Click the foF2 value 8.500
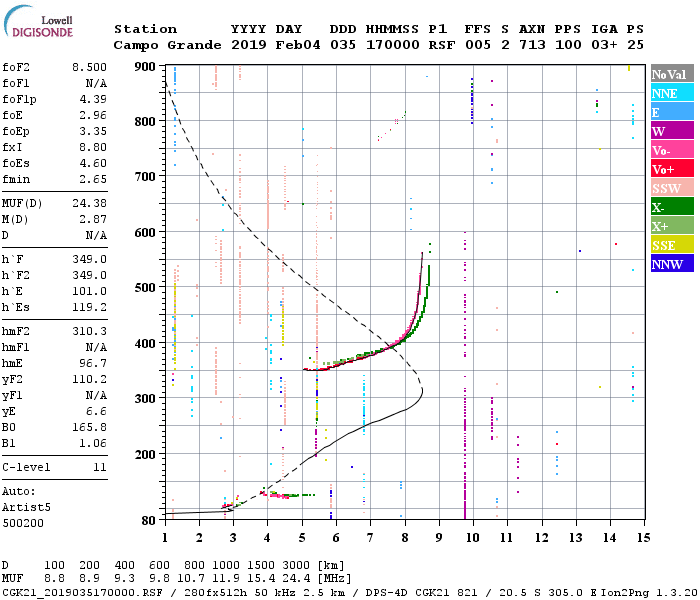The width and height of the screenshot is (700, 600). click(x=89, y=67)
